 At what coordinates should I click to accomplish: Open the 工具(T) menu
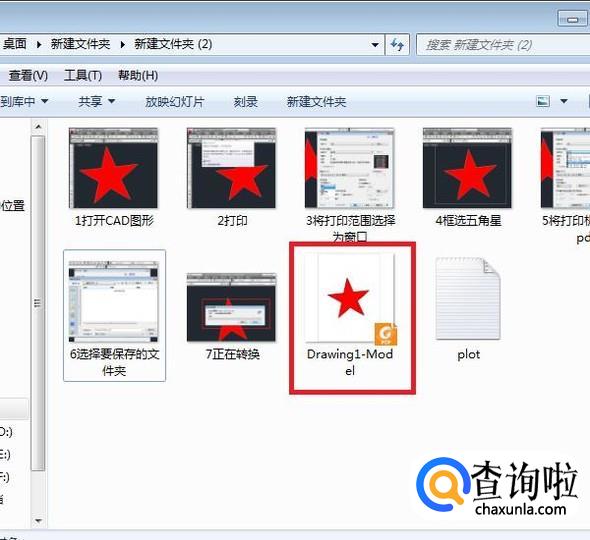click(x=83, y=76)
